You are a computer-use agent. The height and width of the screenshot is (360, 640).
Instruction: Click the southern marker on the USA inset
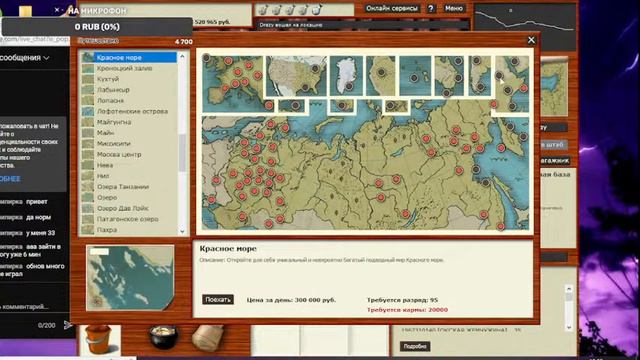pos(305,87)
